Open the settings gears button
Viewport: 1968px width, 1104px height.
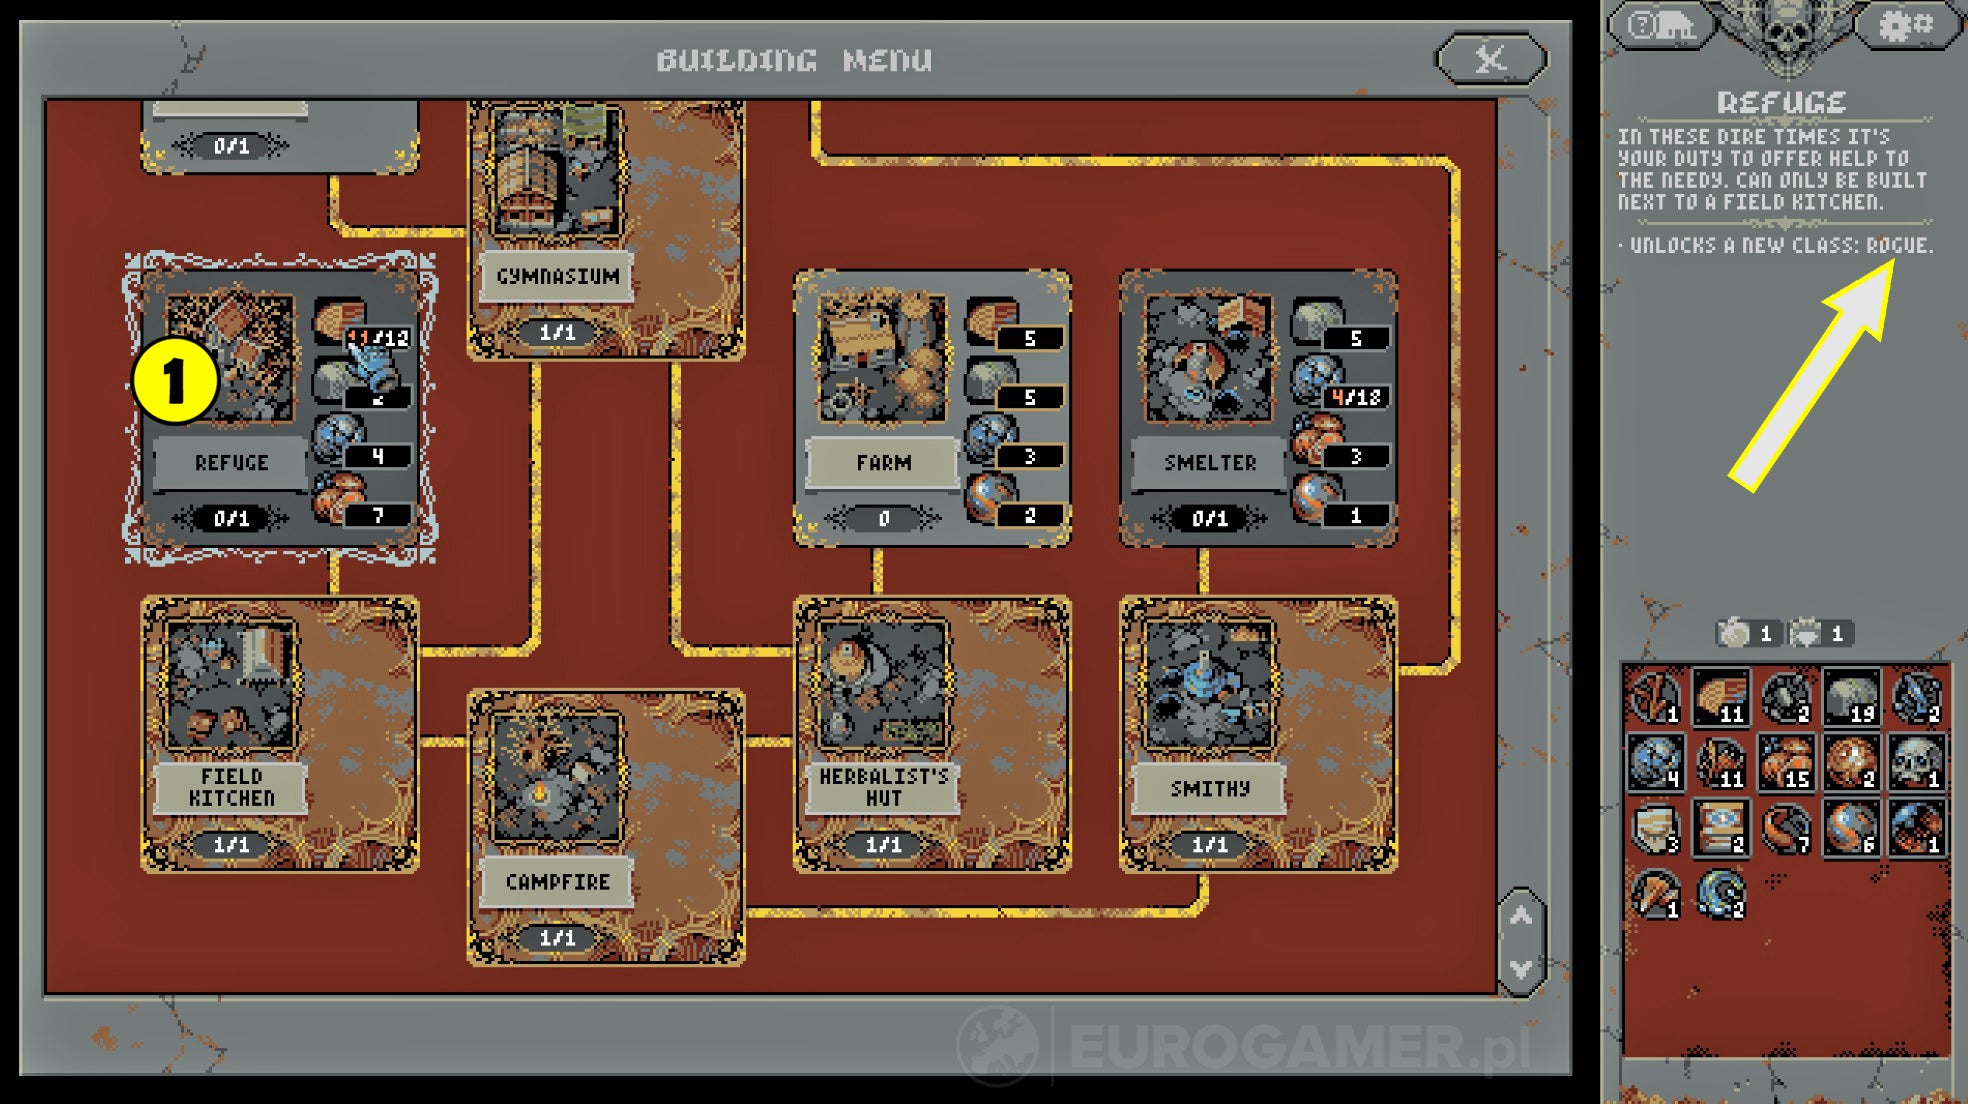(x=1907, y=24)
